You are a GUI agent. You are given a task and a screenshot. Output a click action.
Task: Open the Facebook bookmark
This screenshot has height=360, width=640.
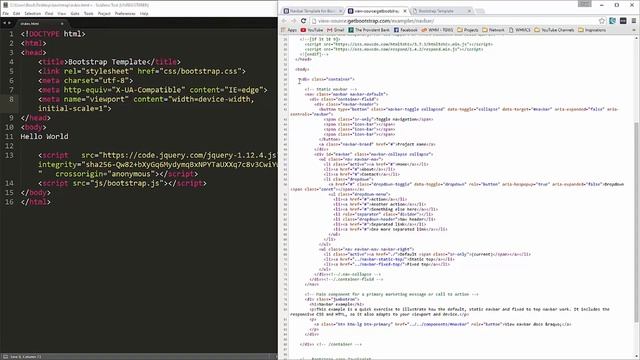(x=405, y=30)
